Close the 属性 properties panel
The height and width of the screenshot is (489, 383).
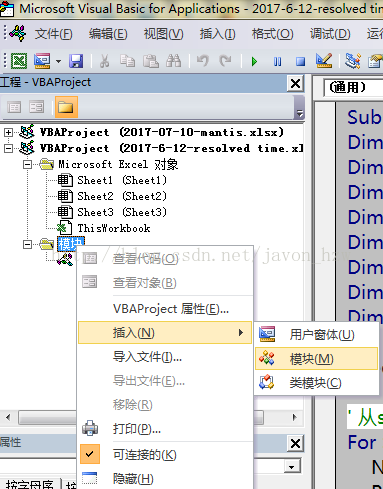click(295, 444)
